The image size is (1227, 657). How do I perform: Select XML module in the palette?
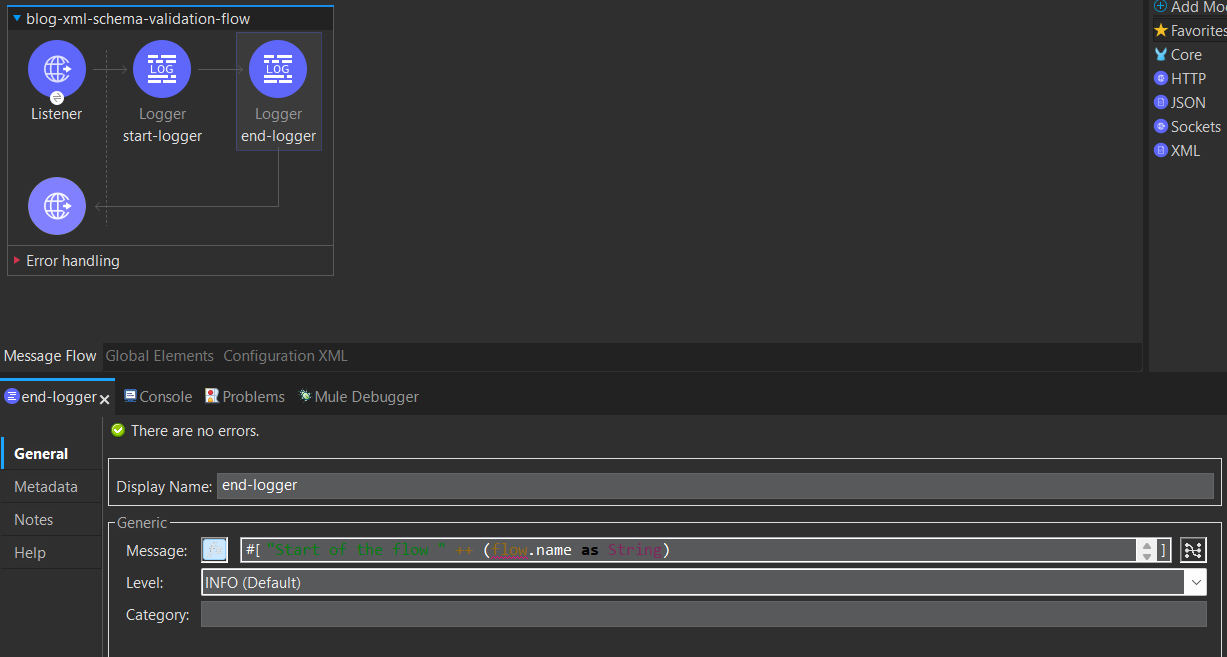pos(1184,151)
